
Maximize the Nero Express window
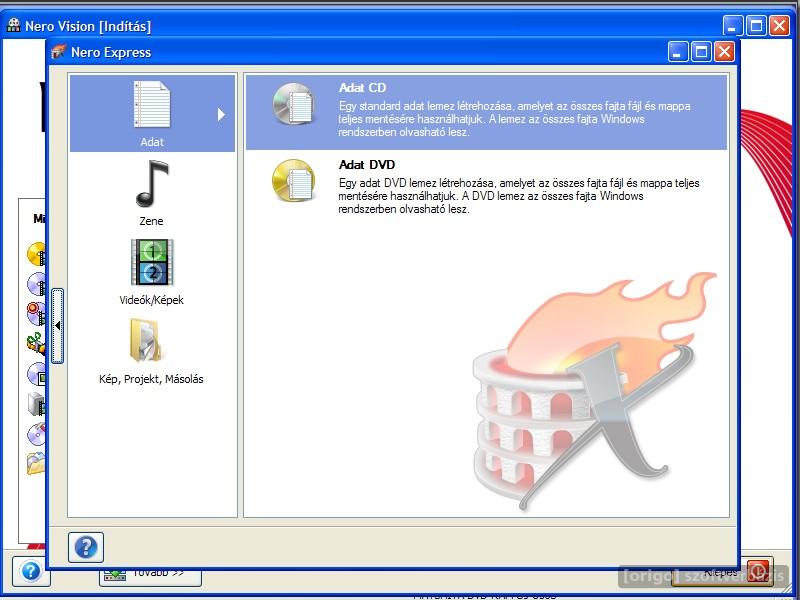[701, 52]
